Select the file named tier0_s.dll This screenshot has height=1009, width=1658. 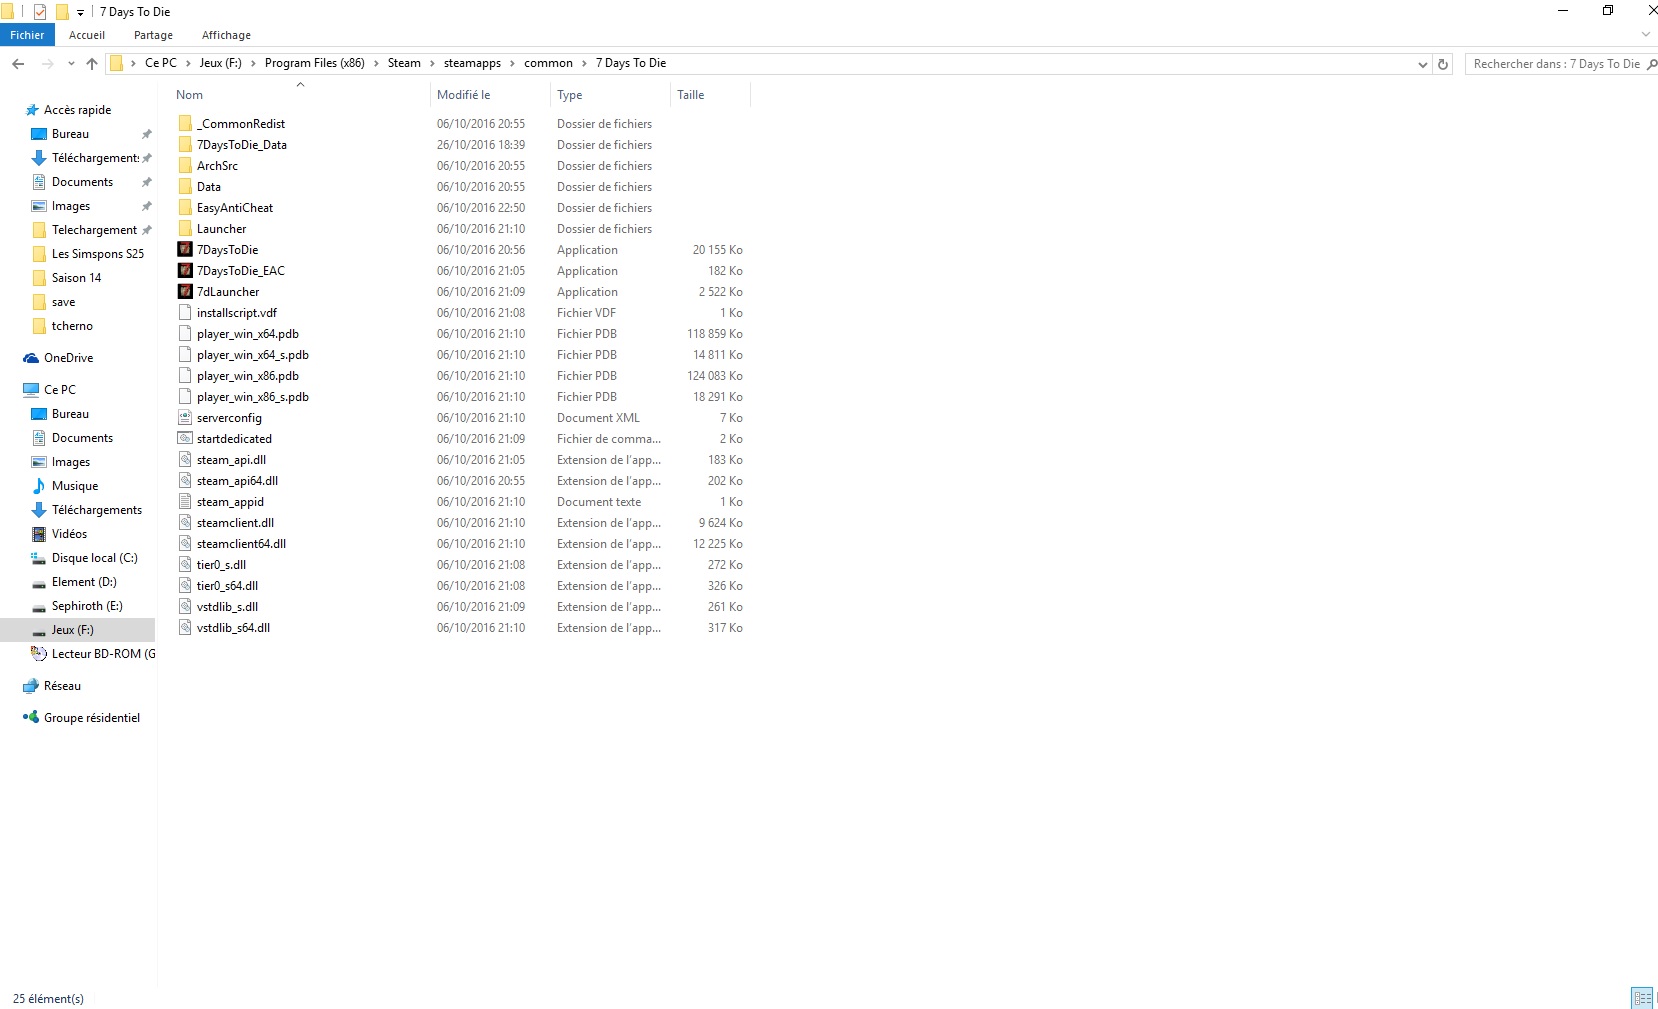pyautogui.click(x=221, y=565)
